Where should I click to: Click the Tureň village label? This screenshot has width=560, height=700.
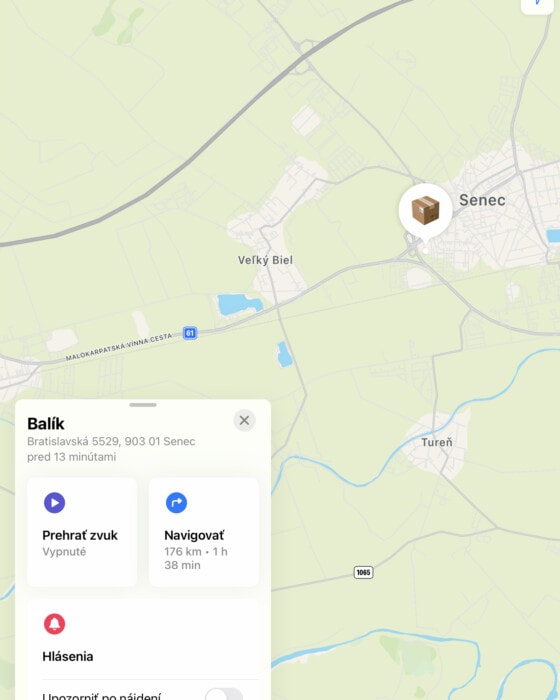(437, 442)
